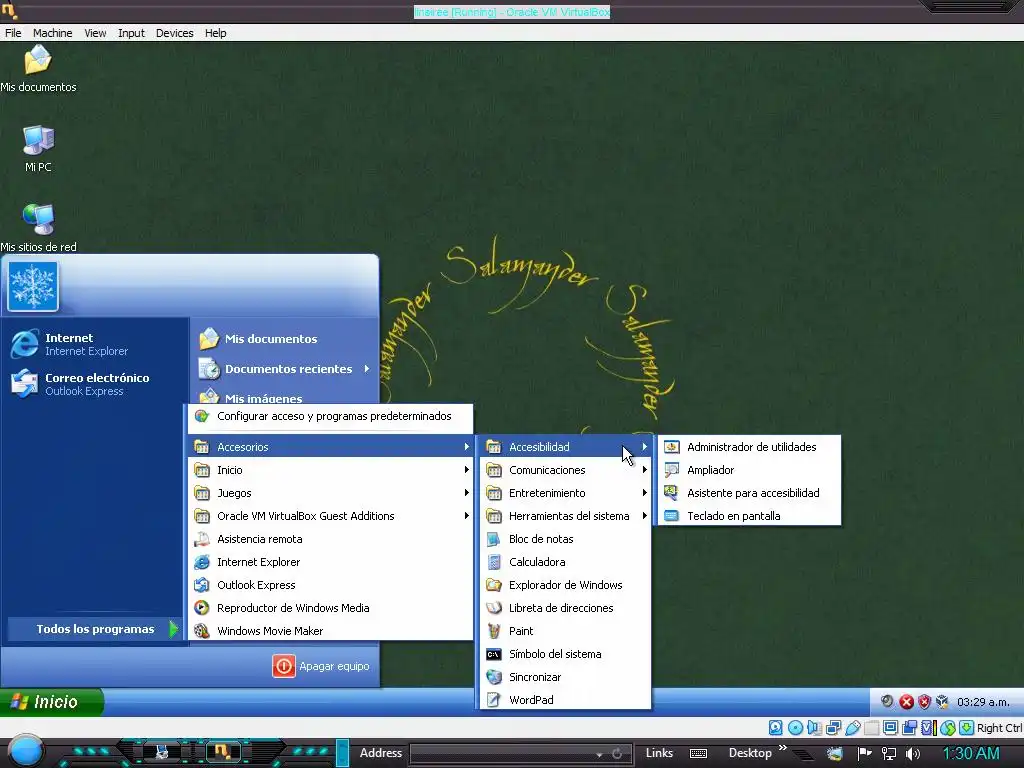Screen dimensions: 1024x768
Task: Start Windows Movie Maker
Action: [330, 631]
